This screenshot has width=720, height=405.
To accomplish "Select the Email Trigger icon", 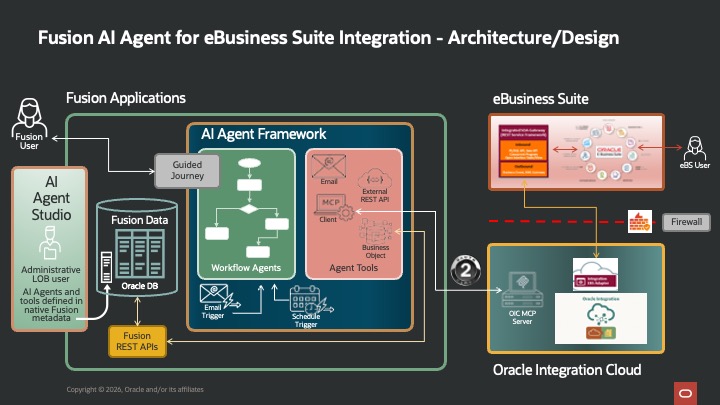I will 219,296.
